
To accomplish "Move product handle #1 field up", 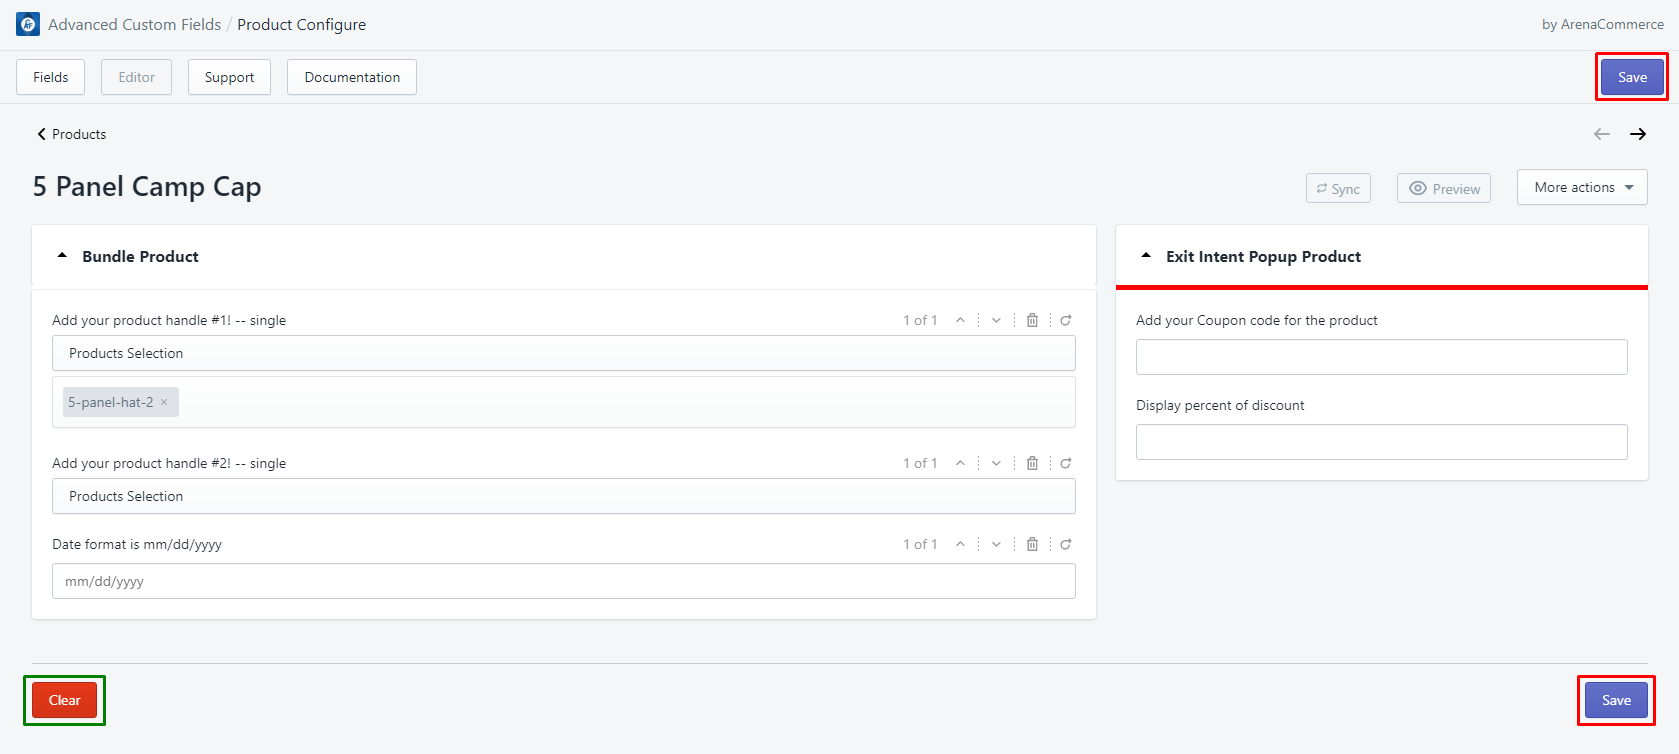I will point(960,320).
